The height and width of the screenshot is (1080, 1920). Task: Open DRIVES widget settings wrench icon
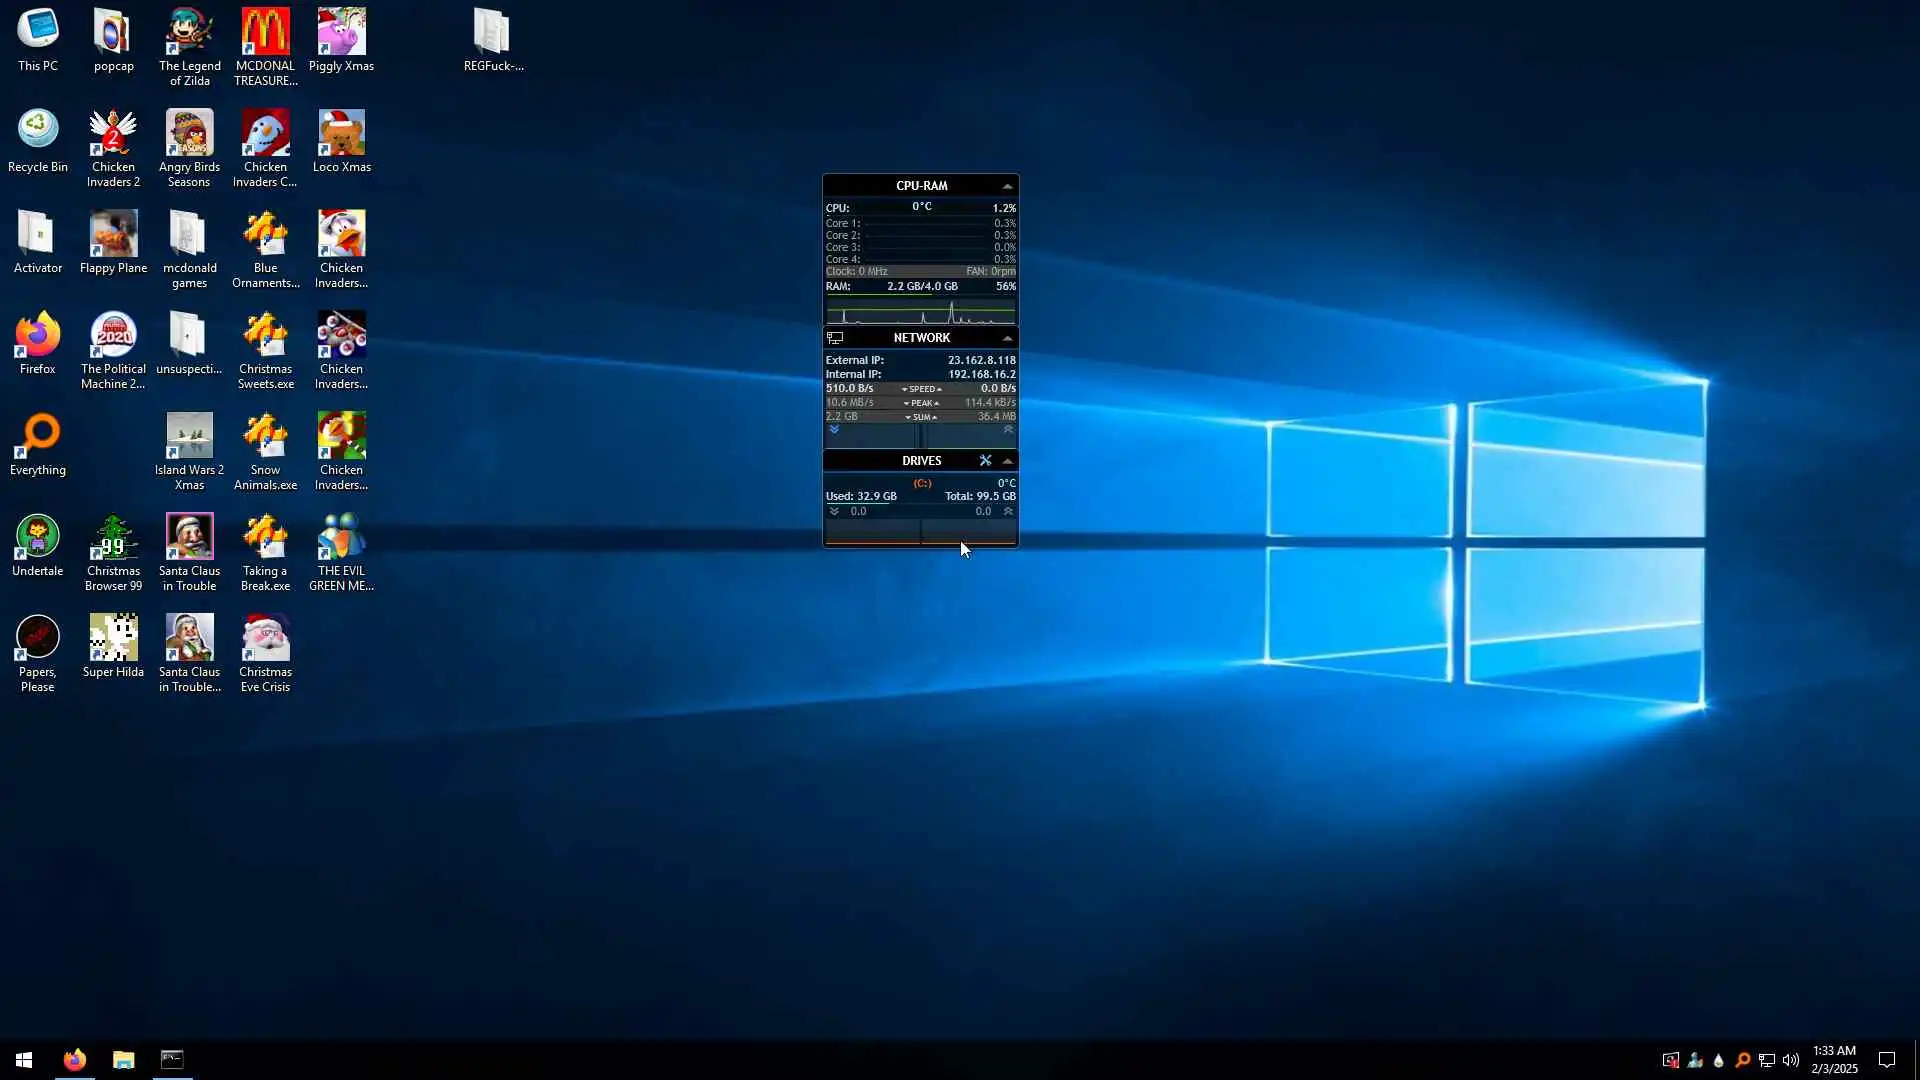point(985,461)
